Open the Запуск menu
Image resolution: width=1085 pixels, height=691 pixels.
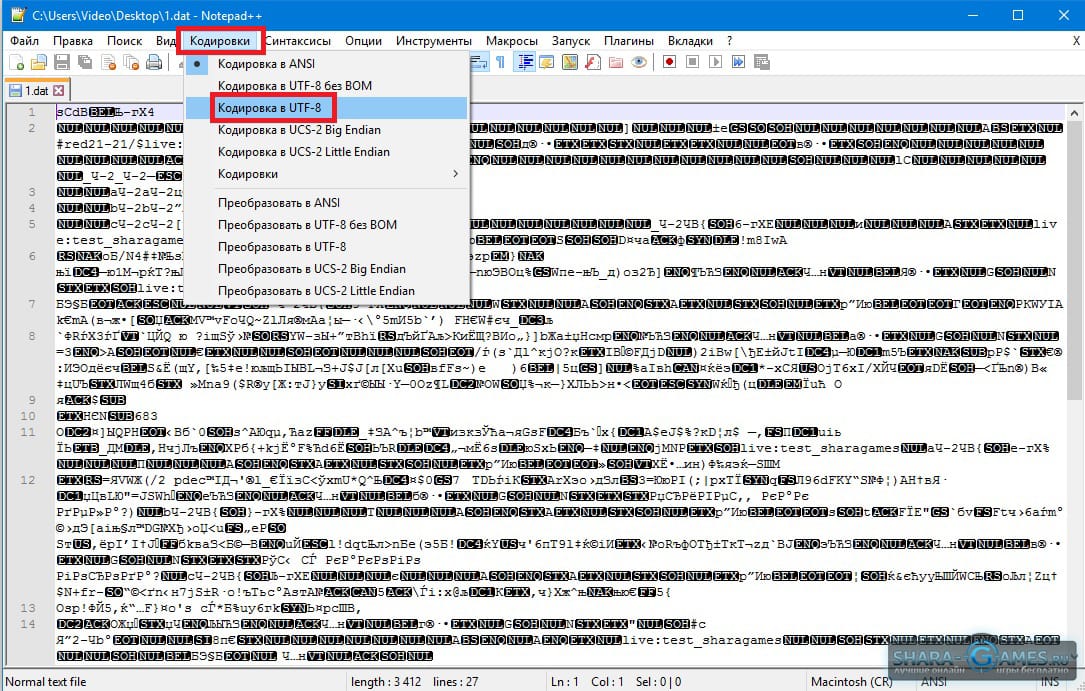pyautogui.click(x=571, y=41)
